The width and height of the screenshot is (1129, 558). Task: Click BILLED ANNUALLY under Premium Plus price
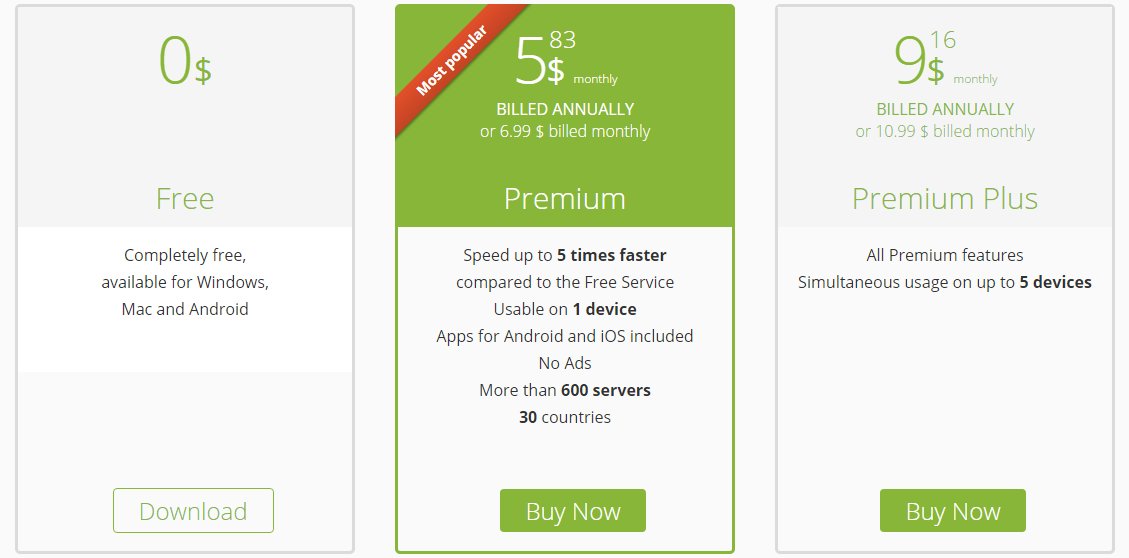pos(945,109)
